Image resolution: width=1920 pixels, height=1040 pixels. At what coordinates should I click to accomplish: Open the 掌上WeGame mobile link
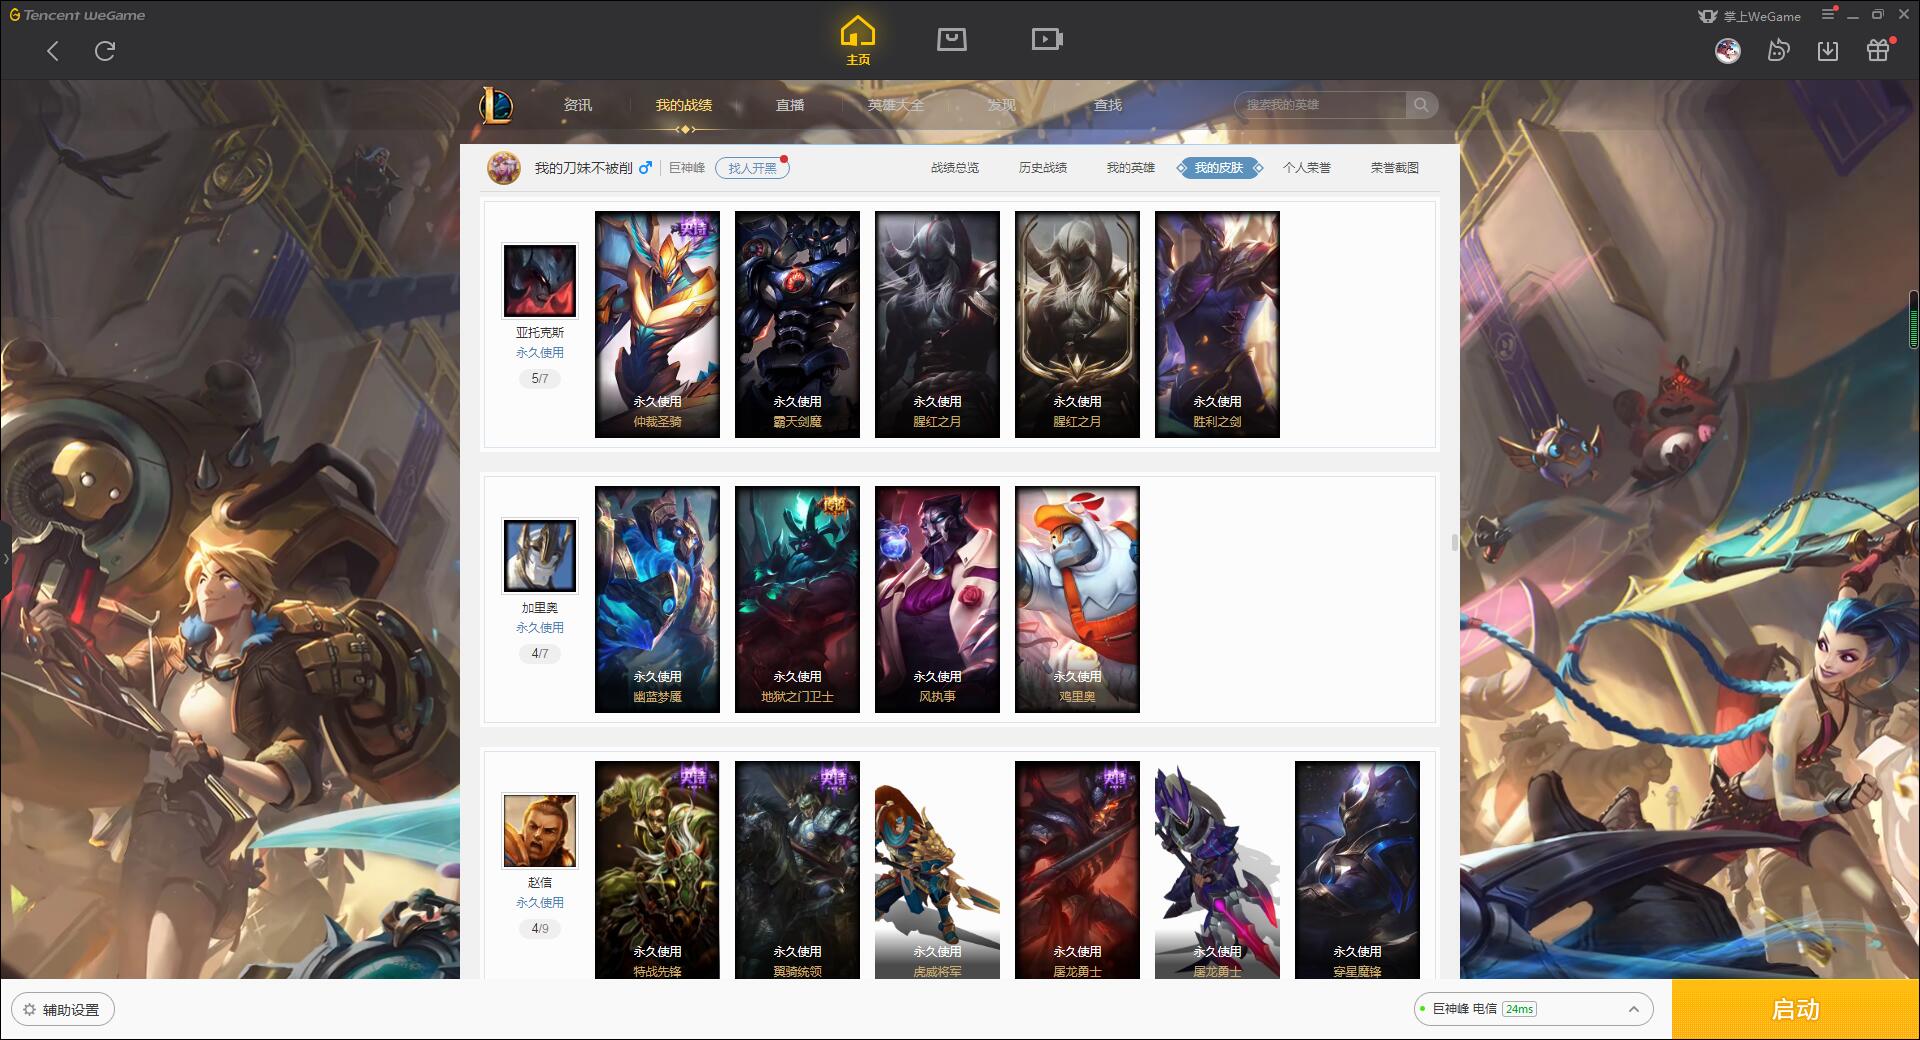[x=1750, y=16]
